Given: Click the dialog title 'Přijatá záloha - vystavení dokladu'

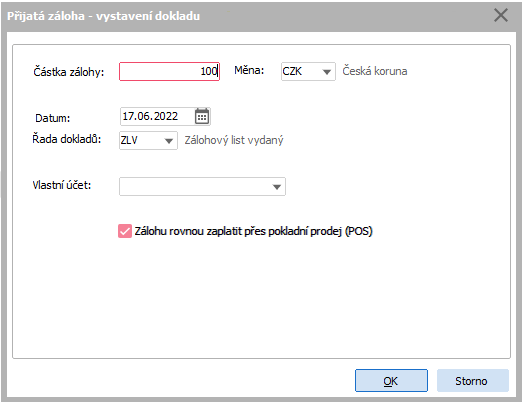Looking at the screenshot, I should pyautogui.click(x=104, y=16).
